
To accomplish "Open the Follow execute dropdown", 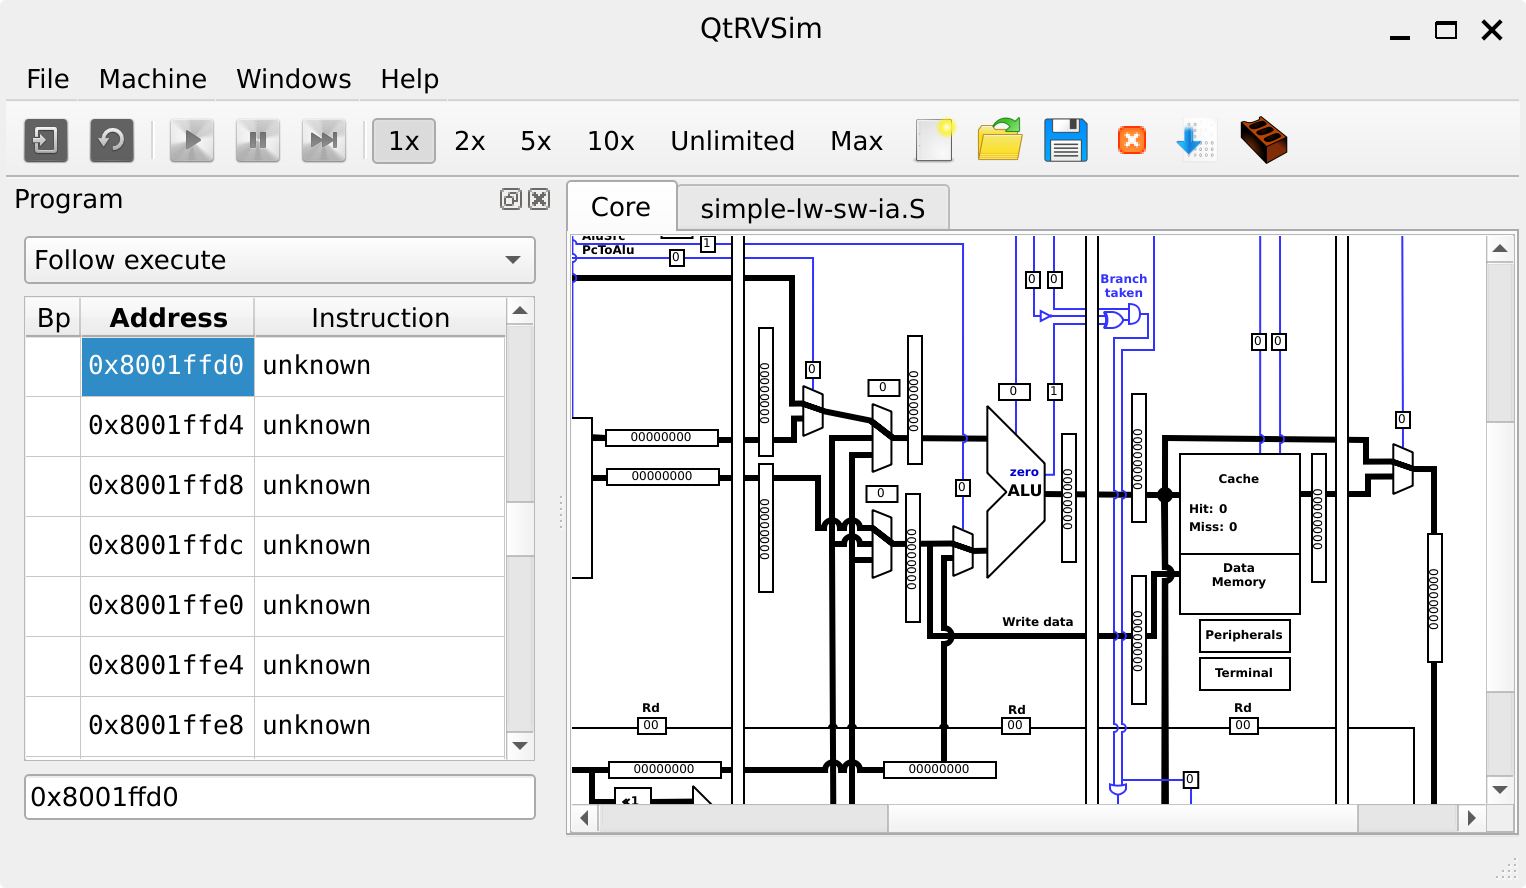I will [279, 260].
